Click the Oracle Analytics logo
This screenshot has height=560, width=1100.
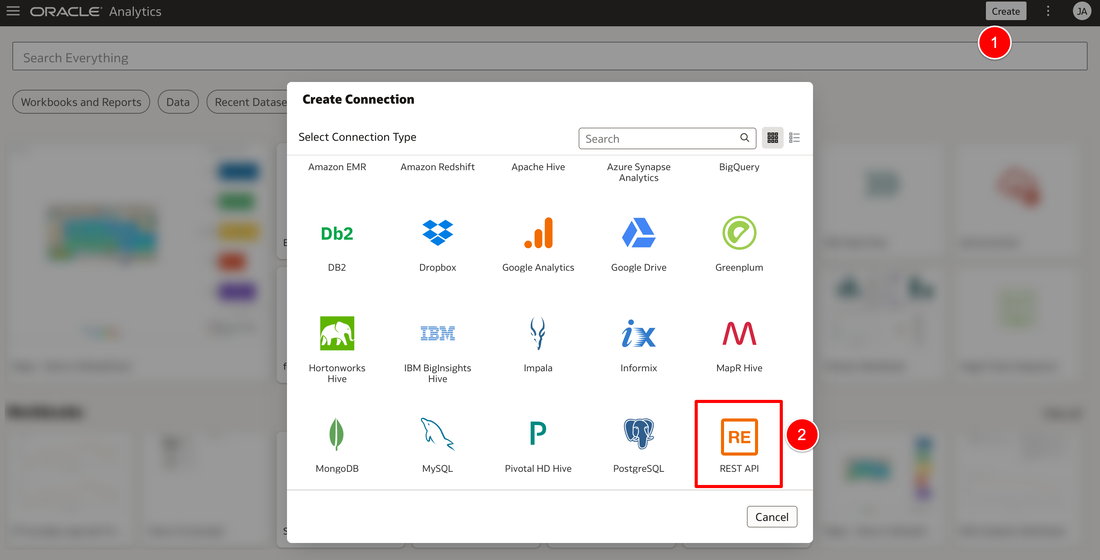pos(95,11)
